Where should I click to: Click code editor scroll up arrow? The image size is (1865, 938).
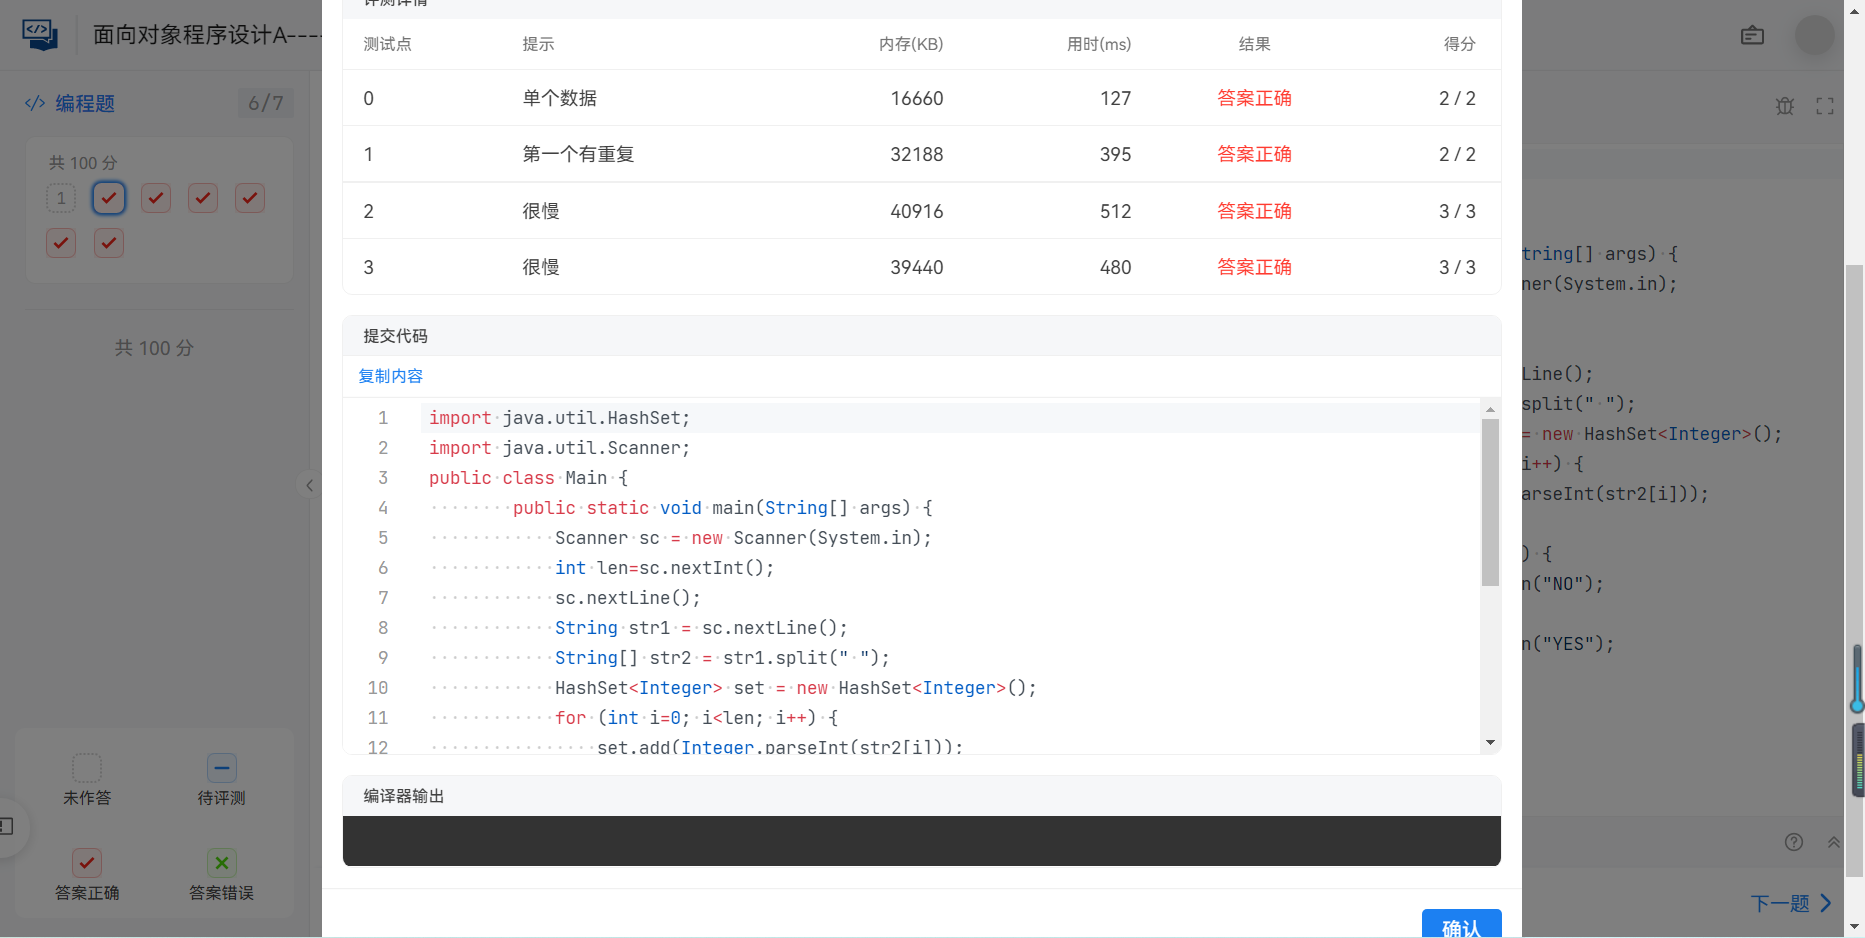[1490, 409]
